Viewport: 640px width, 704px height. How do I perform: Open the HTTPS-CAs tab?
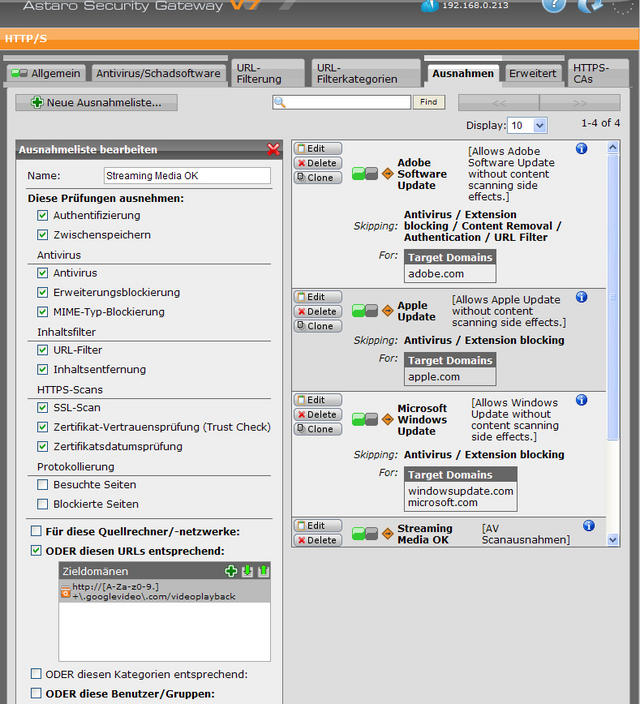[598, 73]
